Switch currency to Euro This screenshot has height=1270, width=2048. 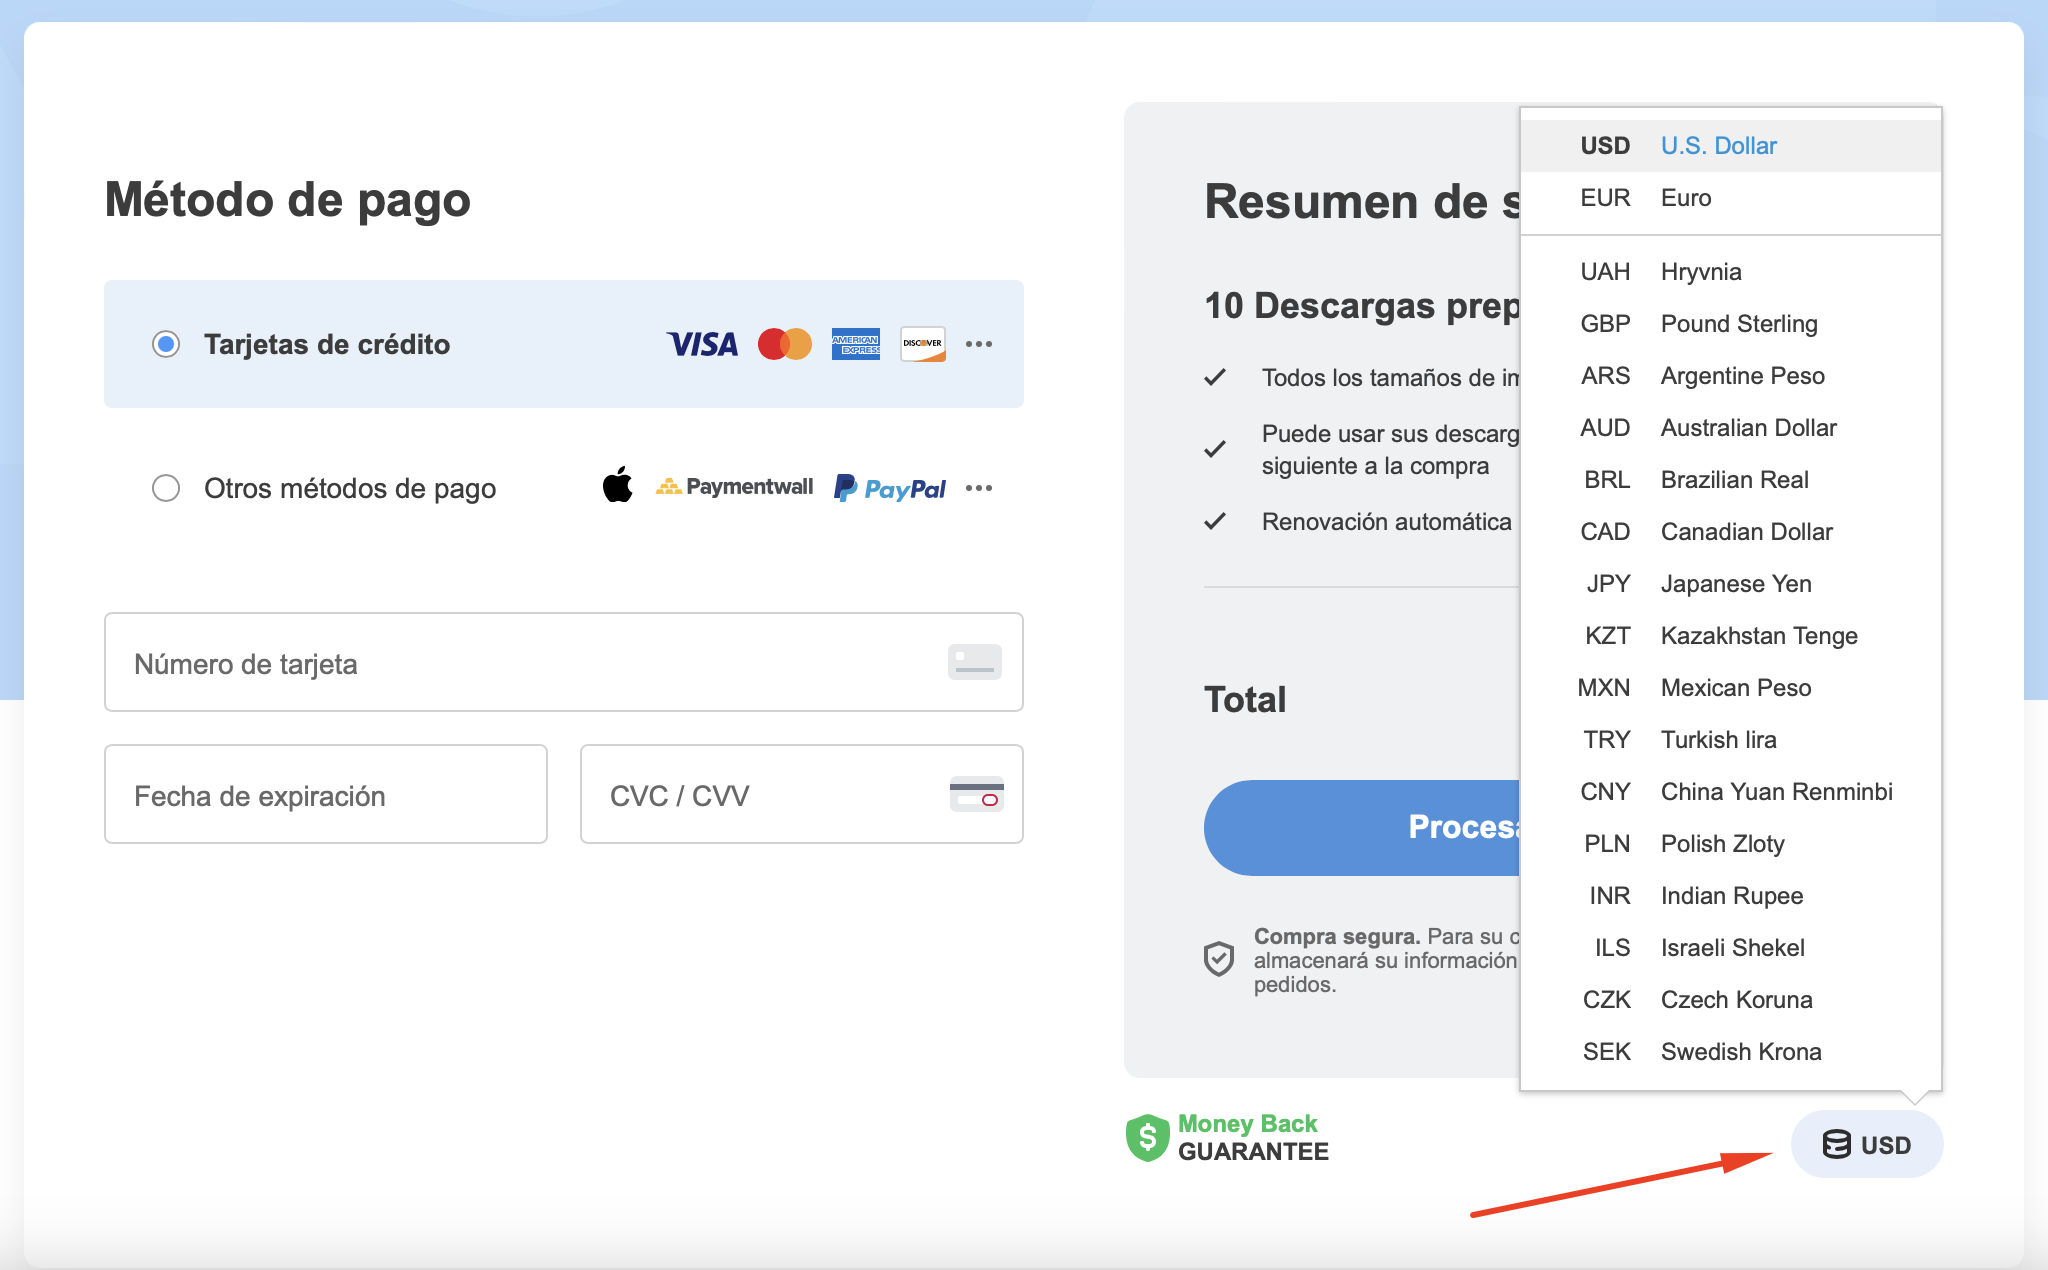point(1686,197)
